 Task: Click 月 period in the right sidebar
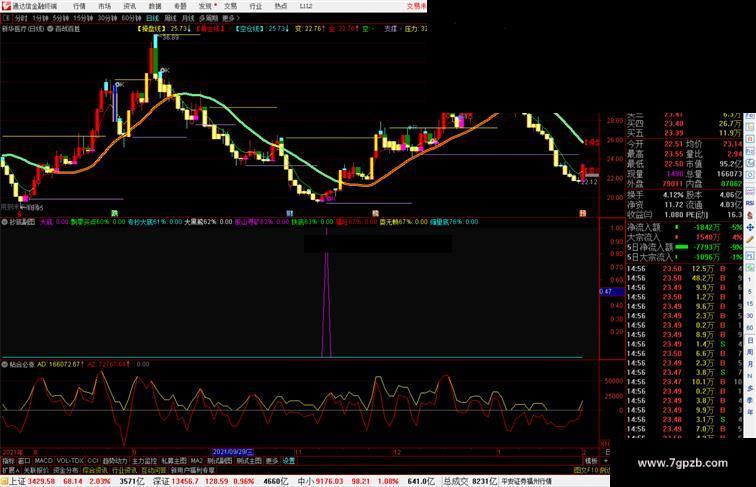point(750,365)
